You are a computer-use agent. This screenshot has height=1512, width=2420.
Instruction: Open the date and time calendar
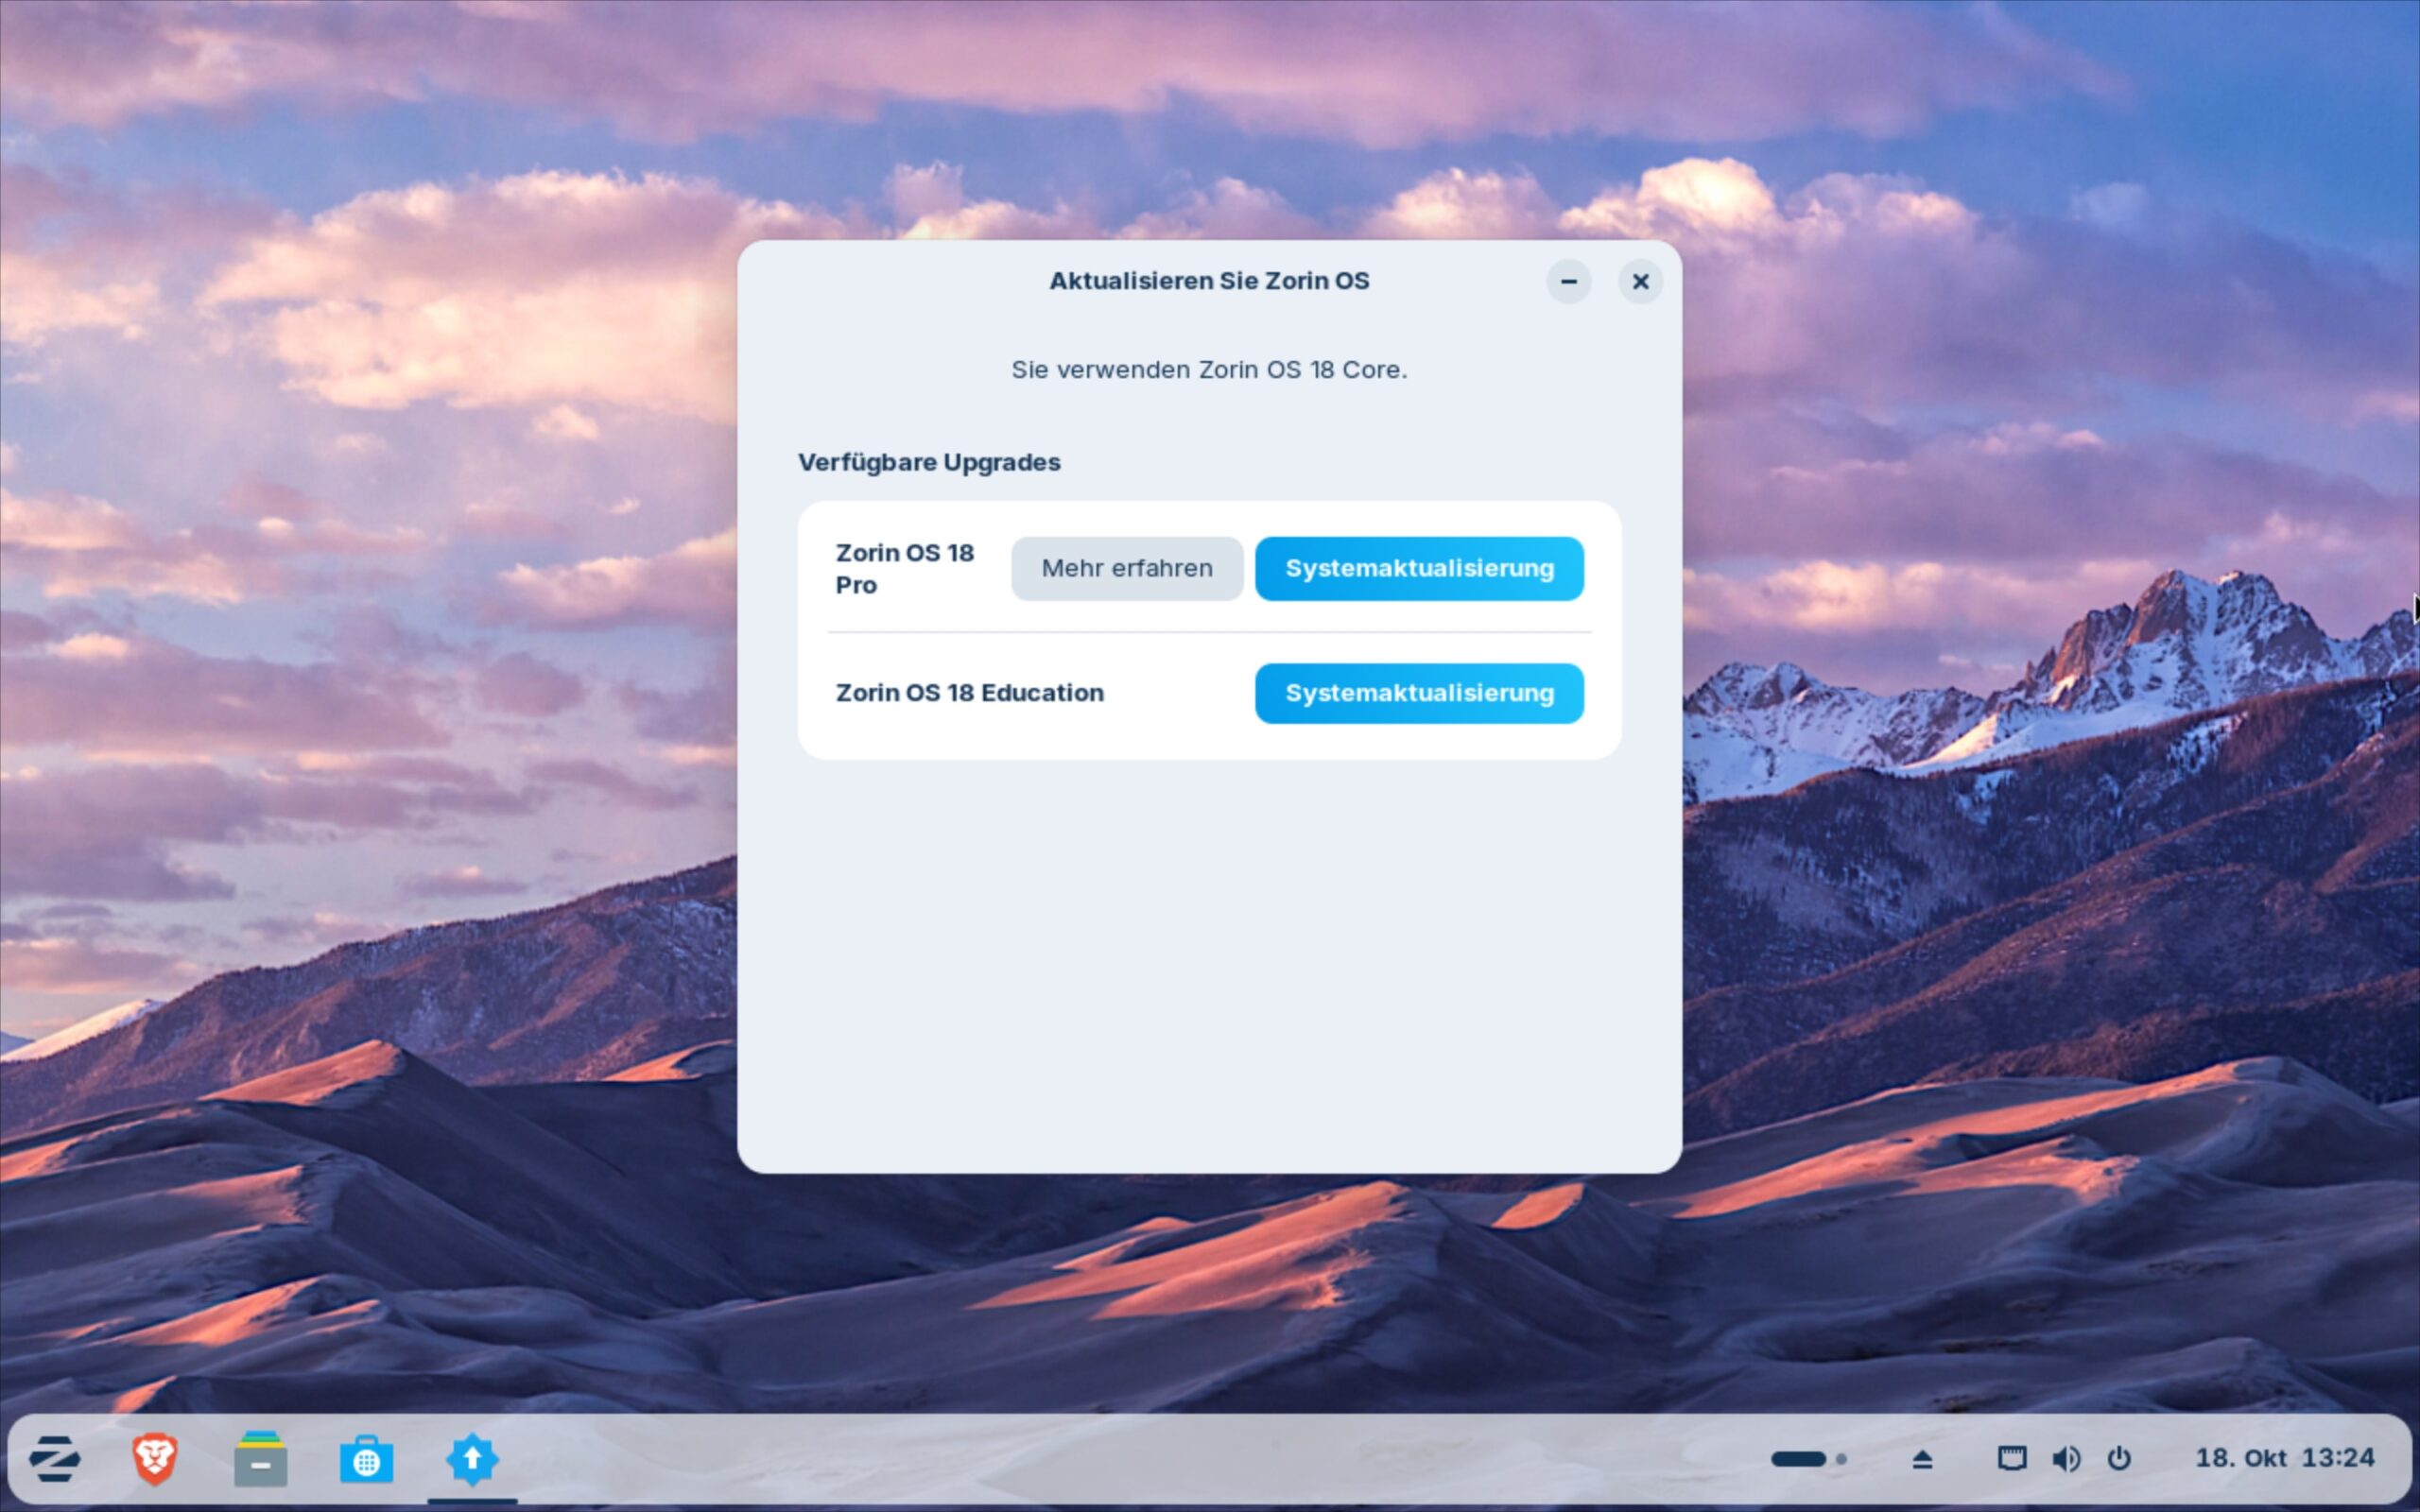(x=2284, y=1458)
